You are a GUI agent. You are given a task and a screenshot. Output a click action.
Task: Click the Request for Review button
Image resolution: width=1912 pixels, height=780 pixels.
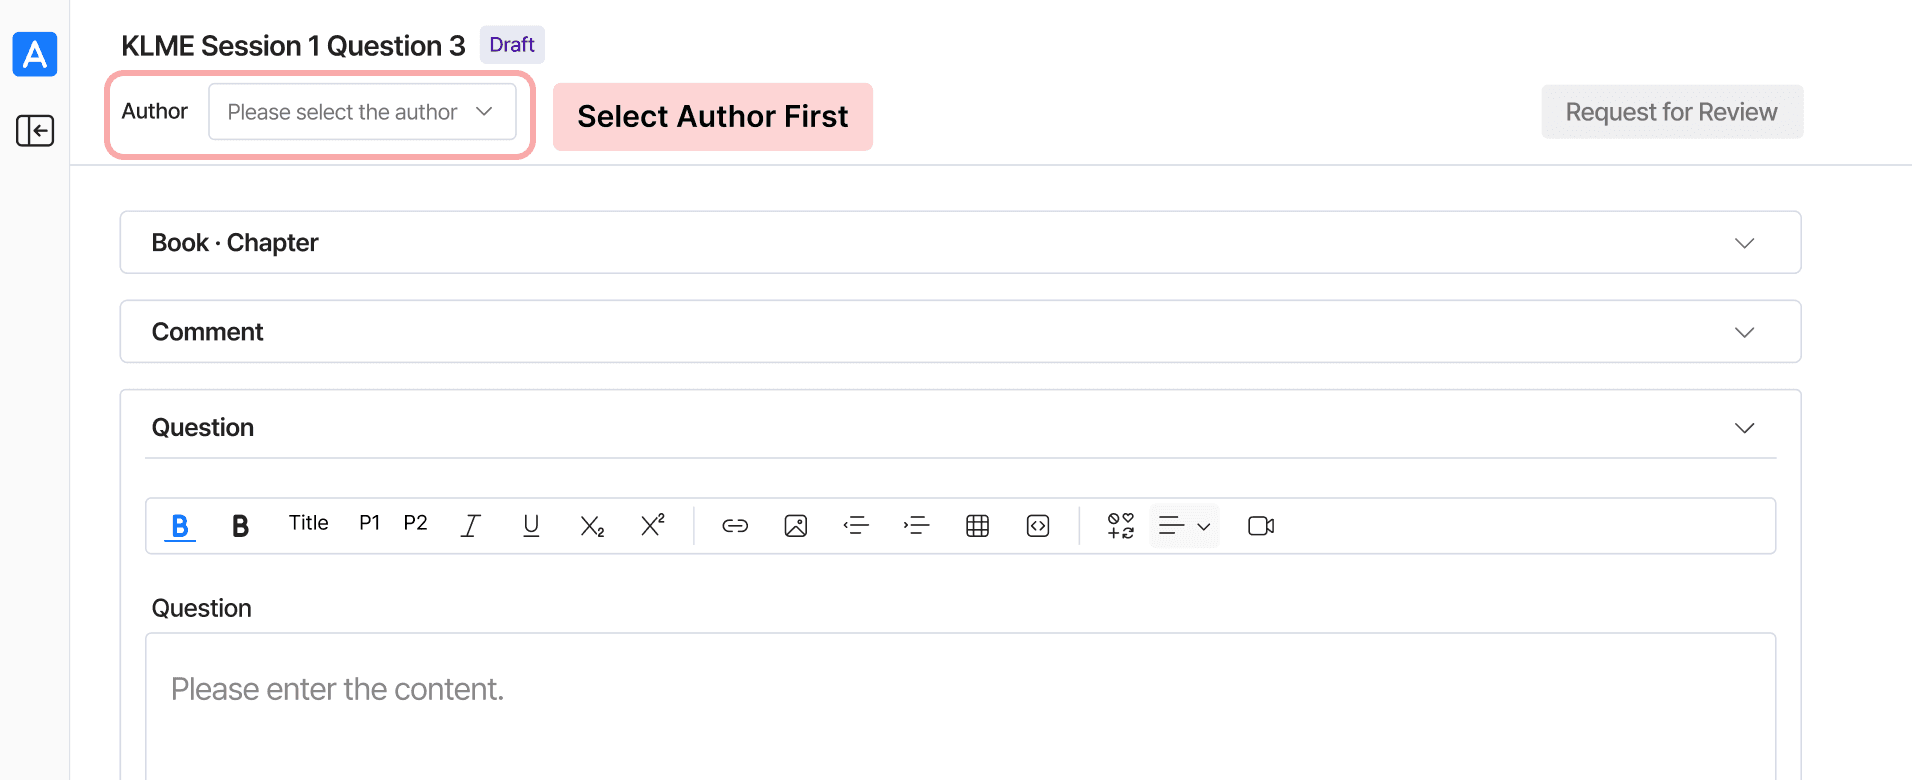(x=1672, y=112)
